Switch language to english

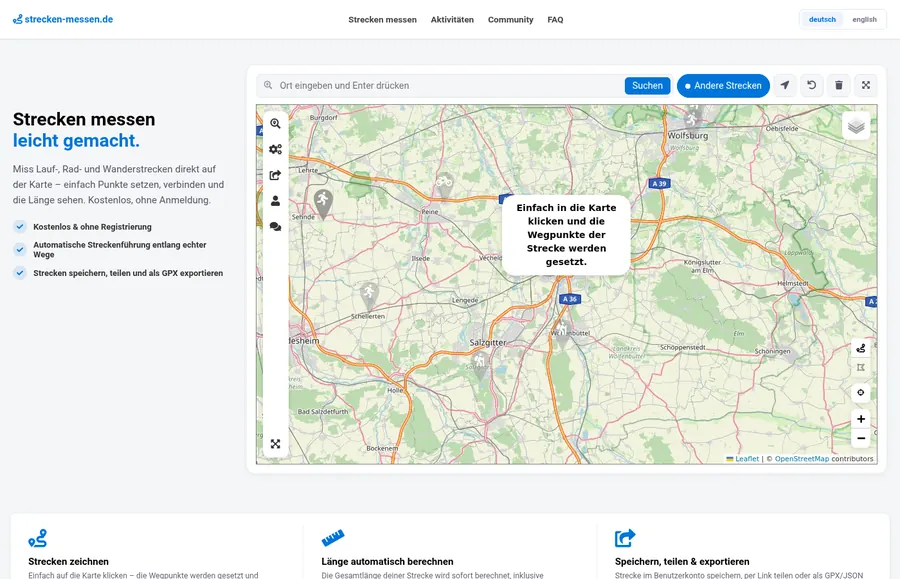tap(864, 20)
